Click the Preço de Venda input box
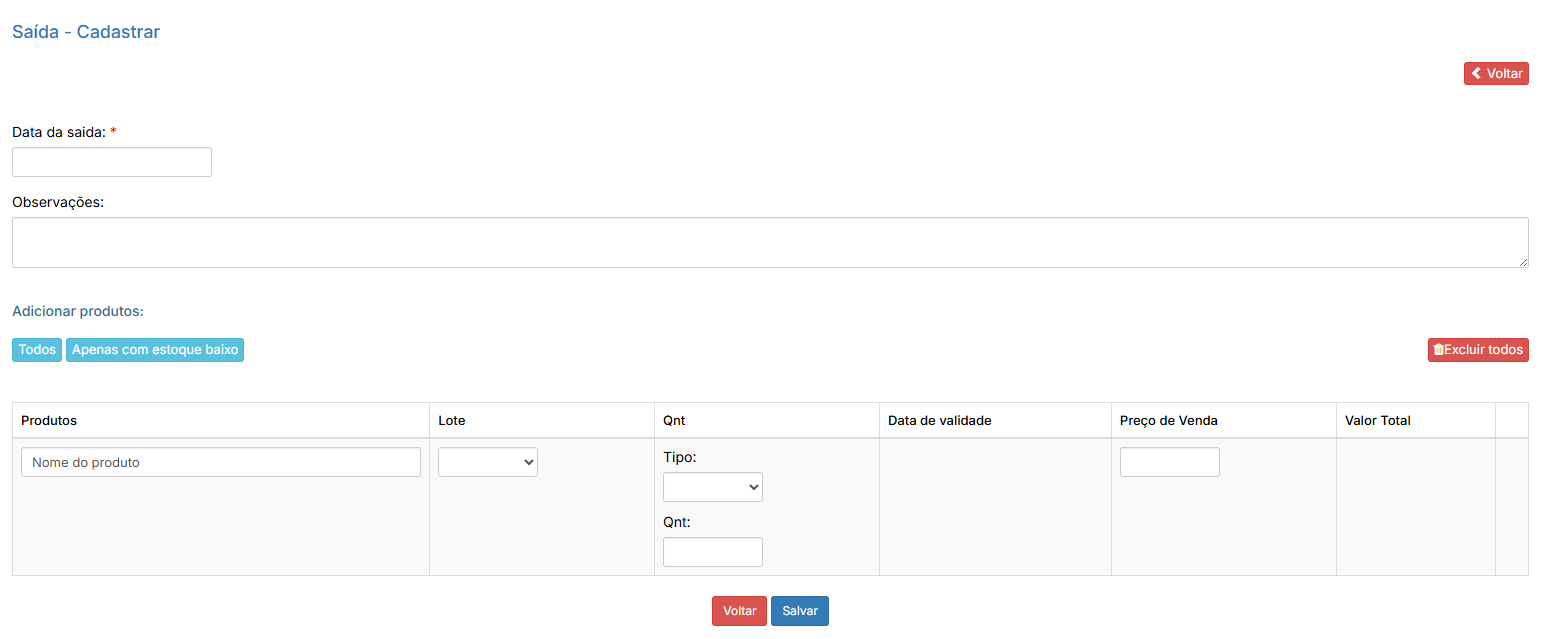This screenshot has height=639, width=1552. 1169,462
